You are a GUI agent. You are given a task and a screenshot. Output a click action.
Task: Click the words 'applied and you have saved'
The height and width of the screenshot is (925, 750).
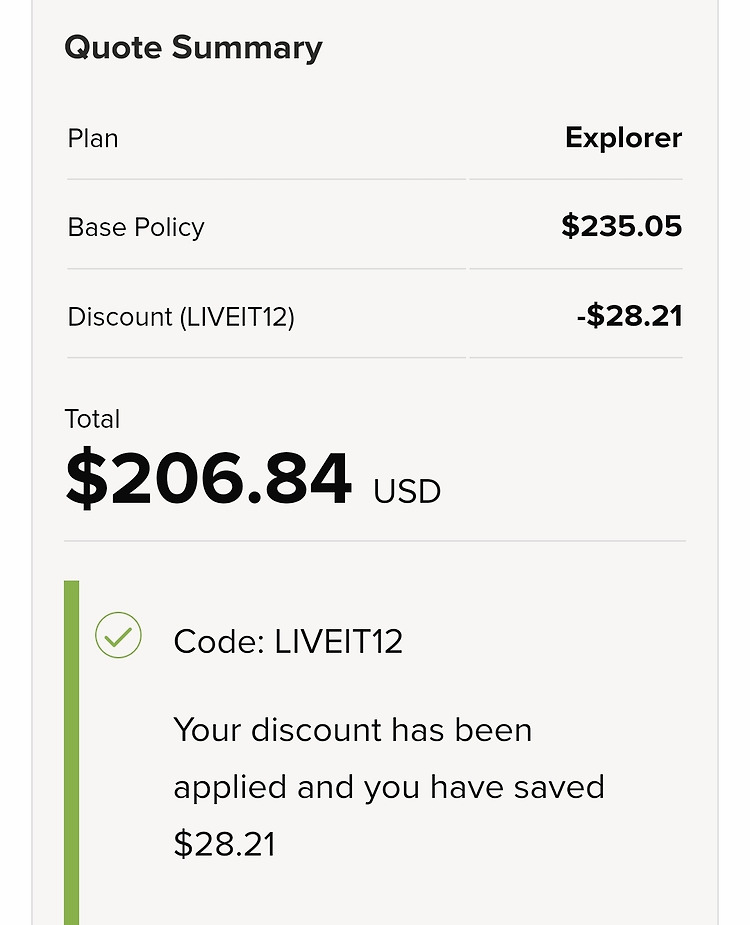(389, 787)
